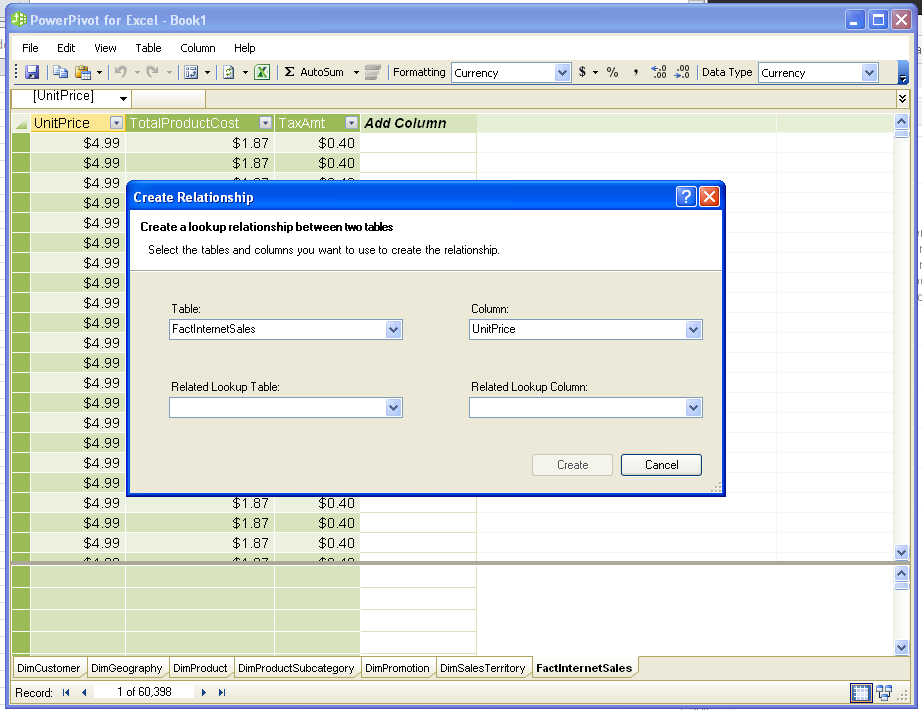Image resolution: width=922 pixels, height=710 pixels.
Task: Switch to the DimProduct sheet tab
Action: pyautogui.click(x=200, y=668)
